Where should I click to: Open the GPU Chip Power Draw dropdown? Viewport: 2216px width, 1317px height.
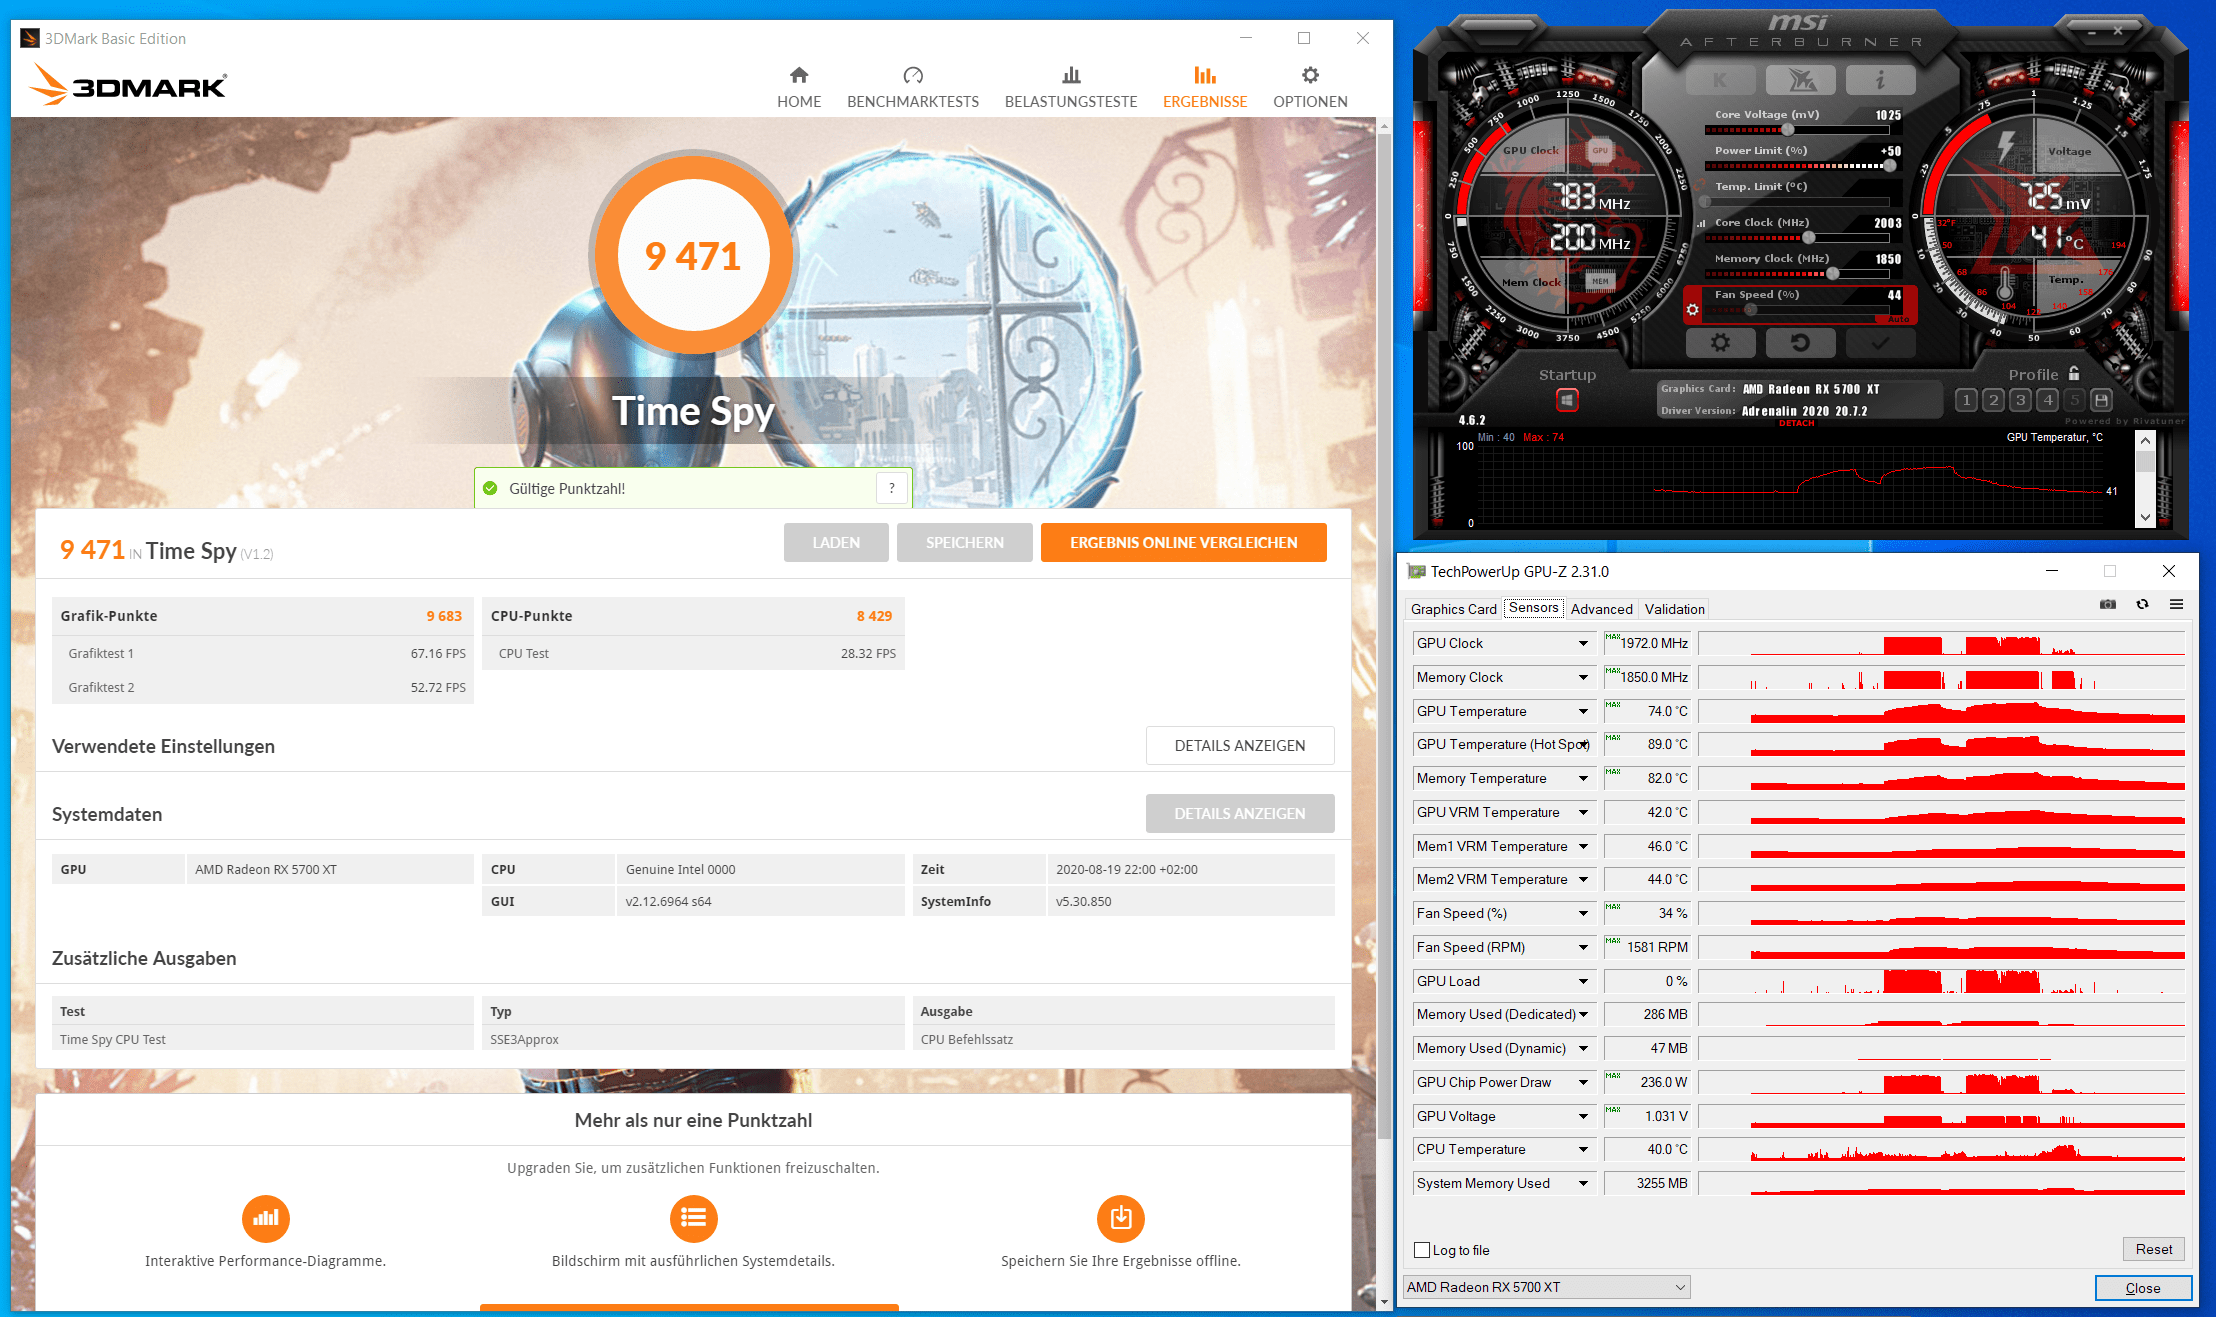[x=1583, y=1082]
